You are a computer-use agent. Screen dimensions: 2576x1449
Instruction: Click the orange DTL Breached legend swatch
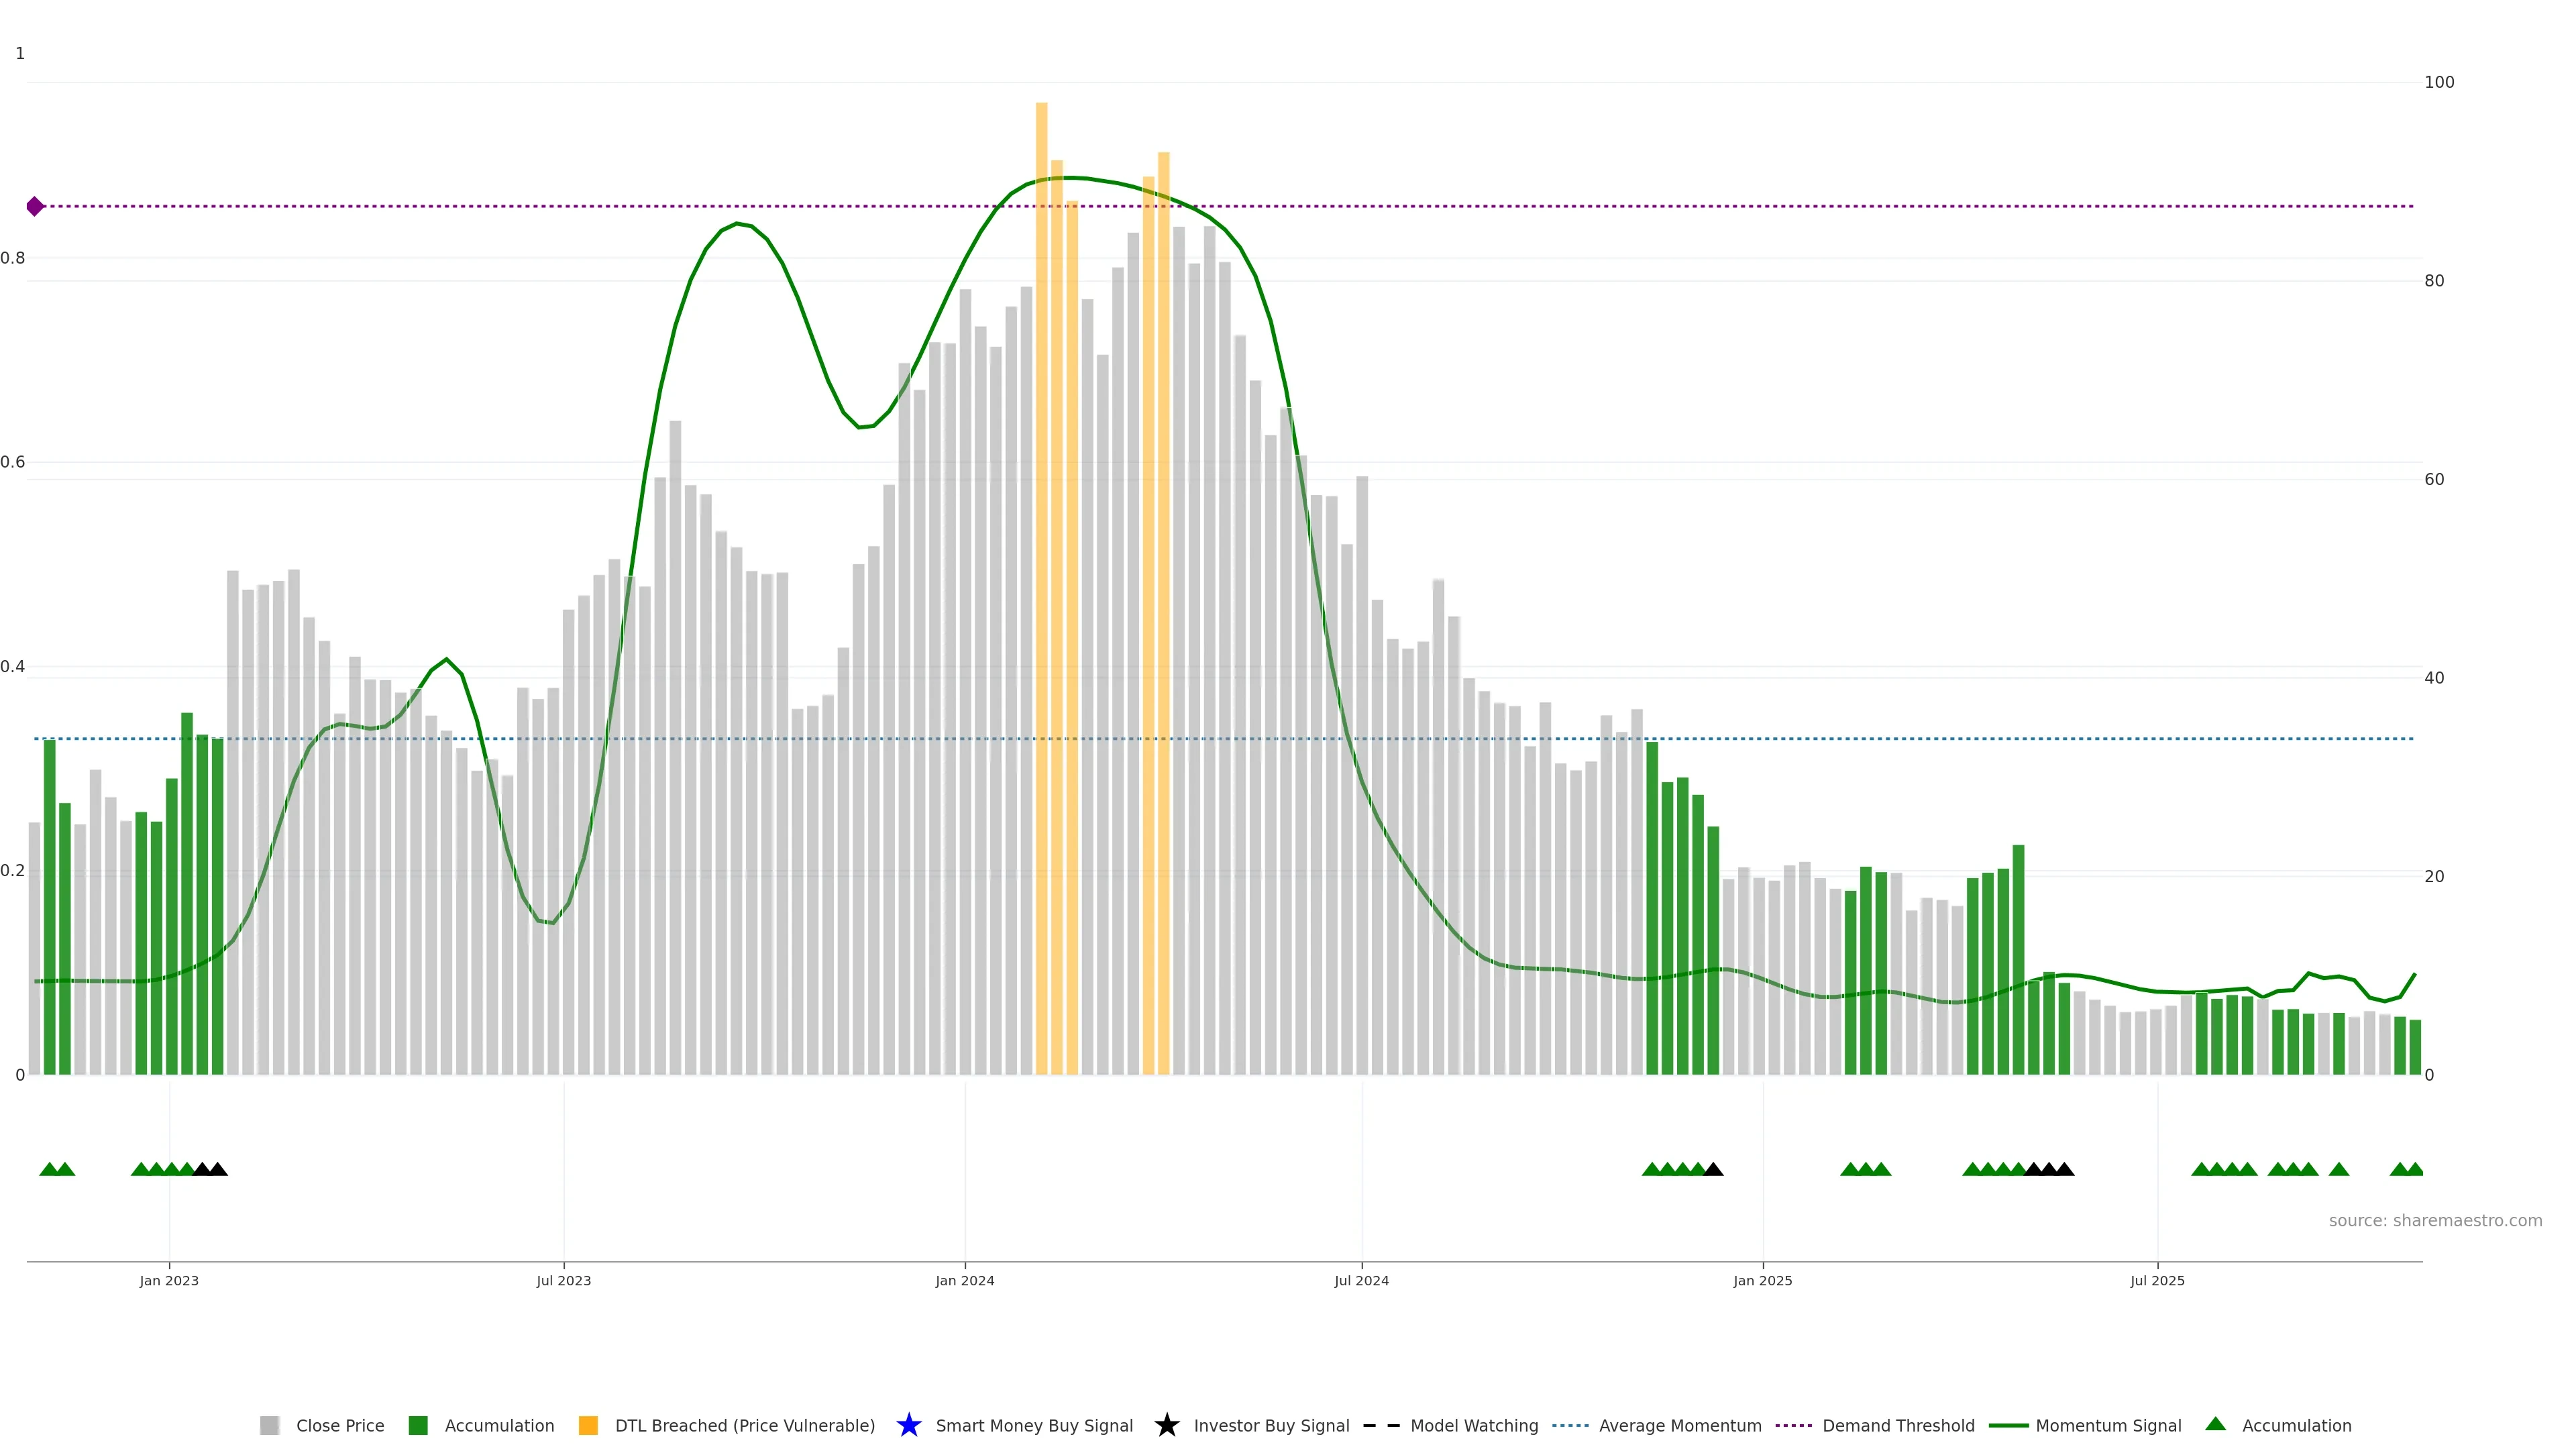(588, 1426)
